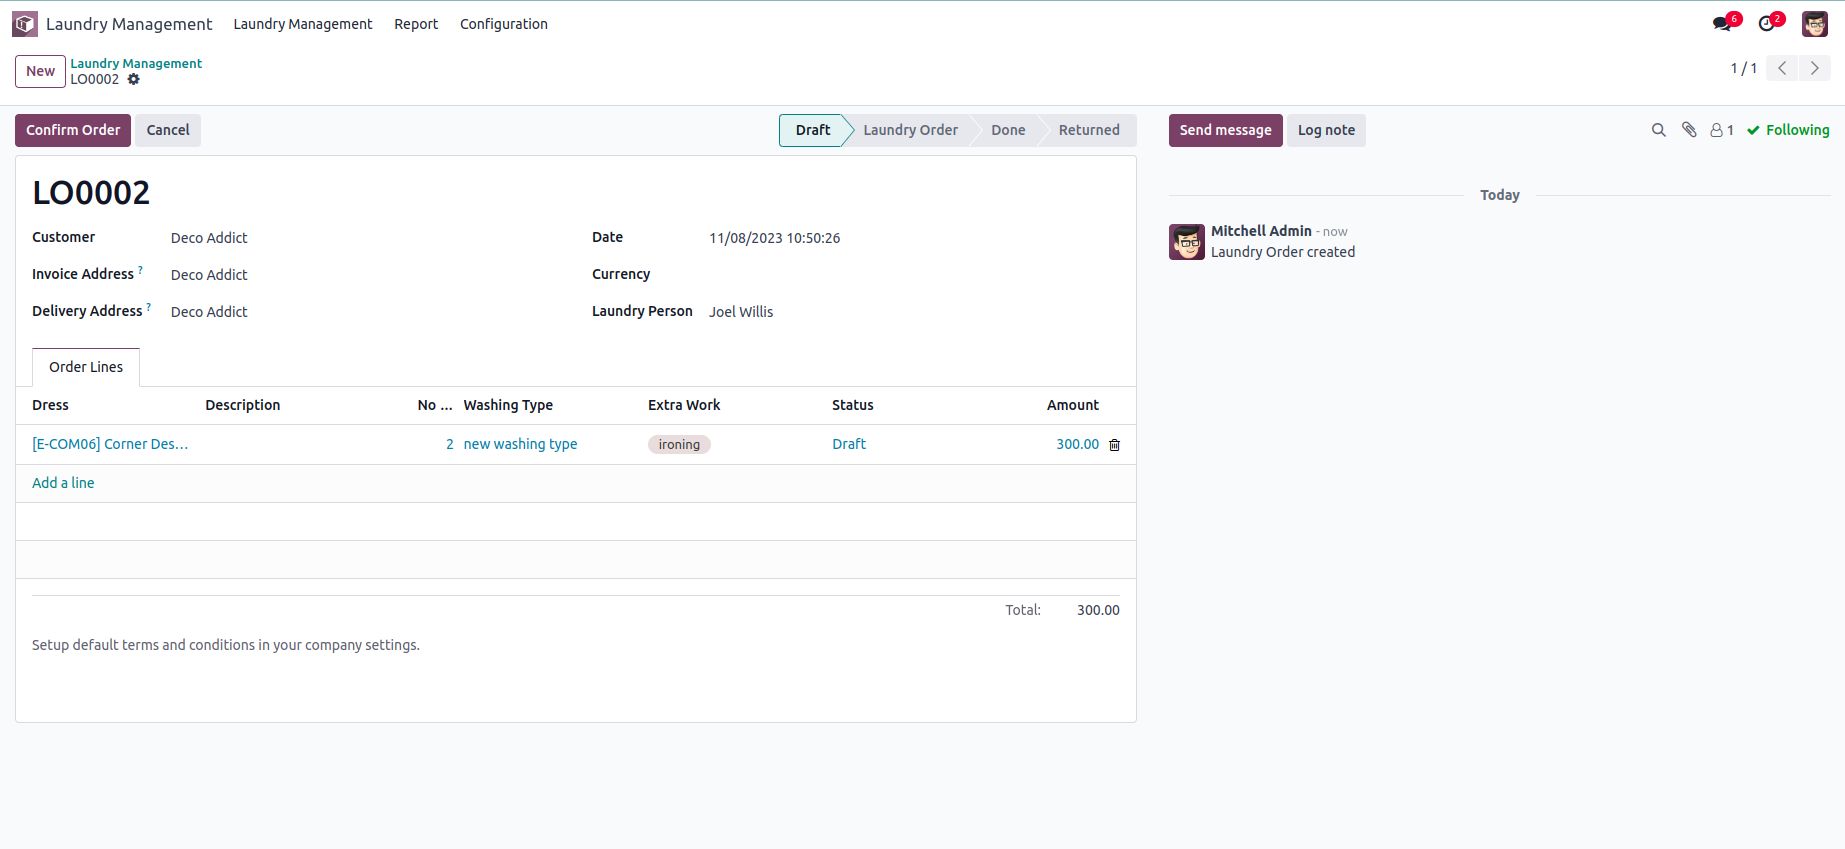Select the Order Lines tab
Viewport: 1845px width, 849px height.
(x=86, y=367)
